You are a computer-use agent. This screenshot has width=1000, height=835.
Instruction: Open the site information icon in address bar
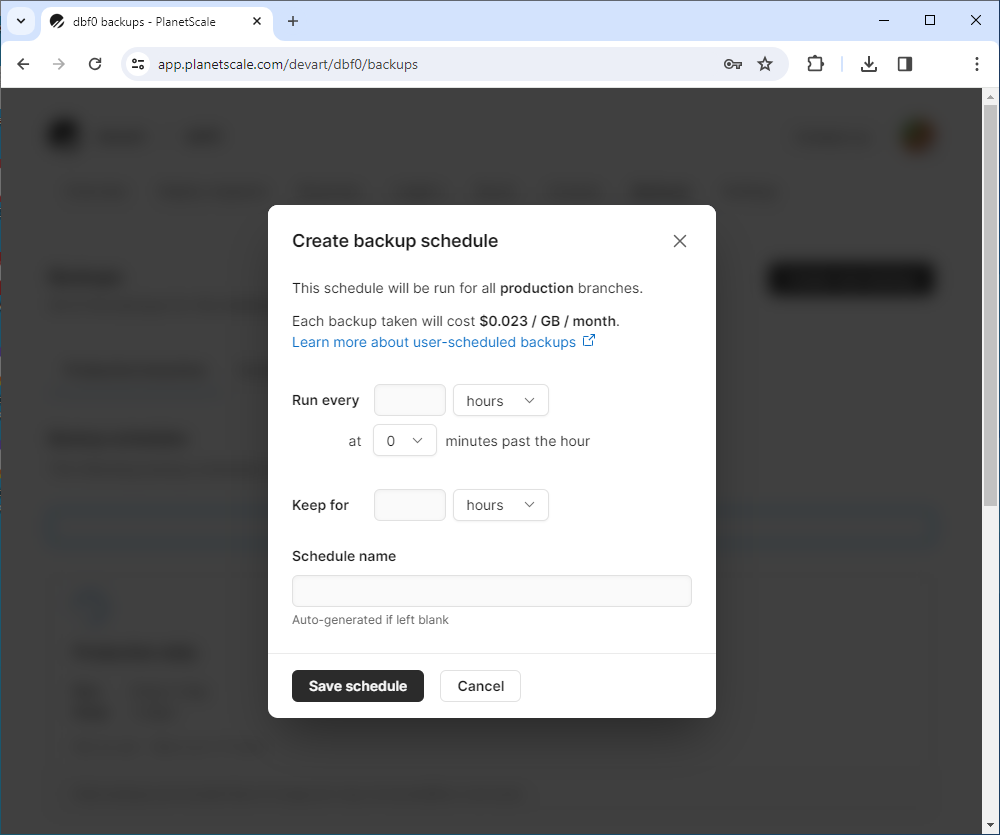click(138, 64)
